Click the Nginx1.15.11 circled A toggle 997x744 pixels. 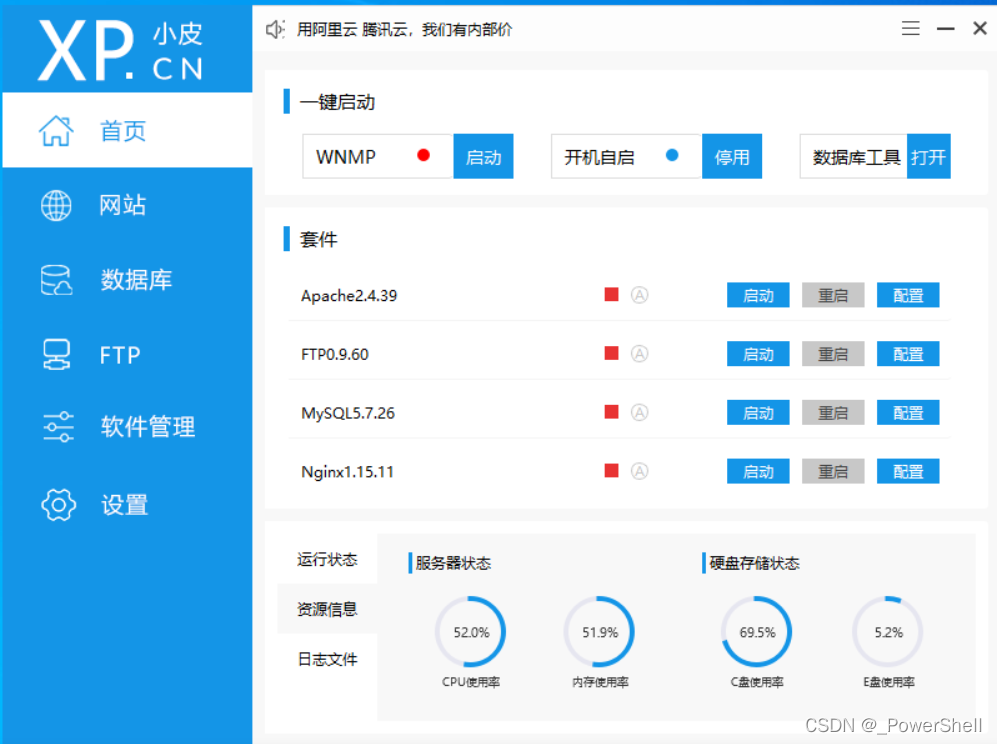[x=640, y=471]
